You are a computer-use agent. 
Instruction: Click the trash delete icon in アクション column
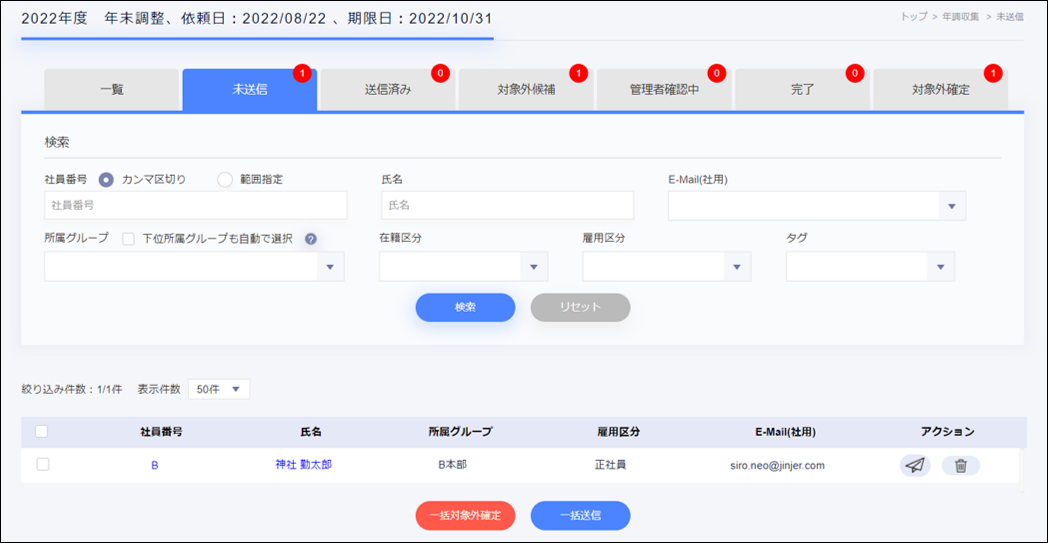click(960, 465)
